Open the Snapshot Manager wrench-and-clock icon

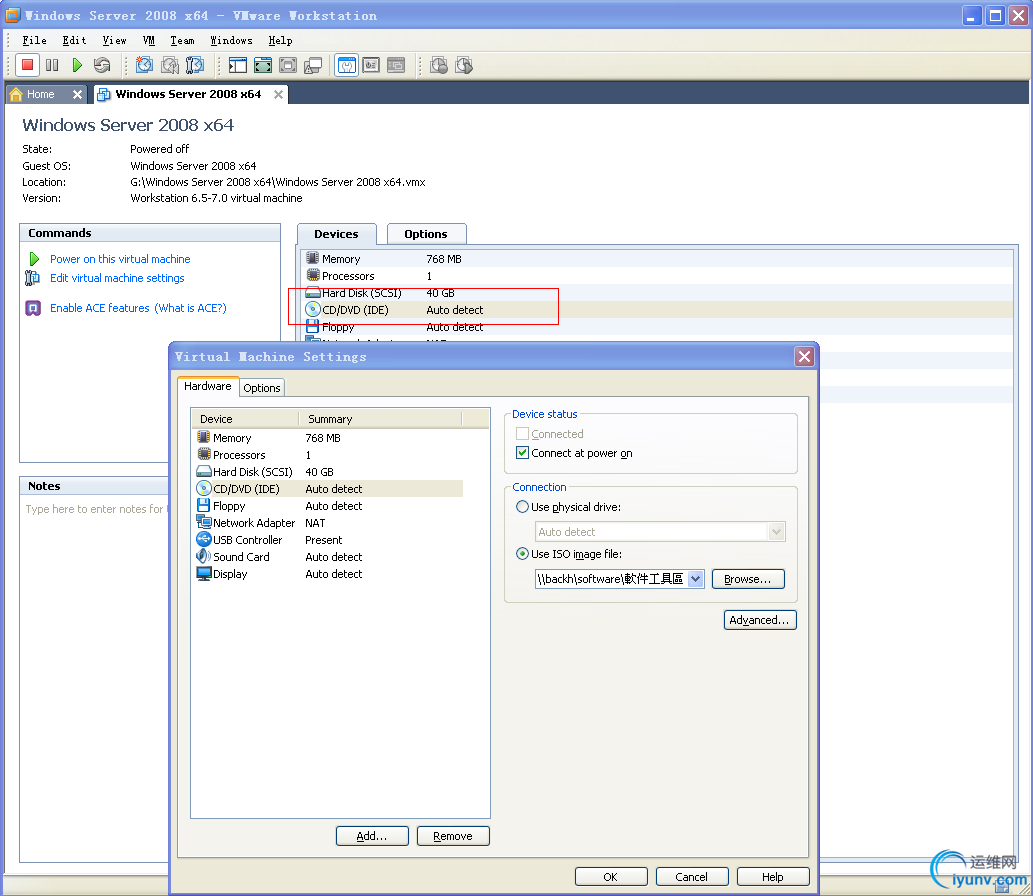(x=195, y=65)
